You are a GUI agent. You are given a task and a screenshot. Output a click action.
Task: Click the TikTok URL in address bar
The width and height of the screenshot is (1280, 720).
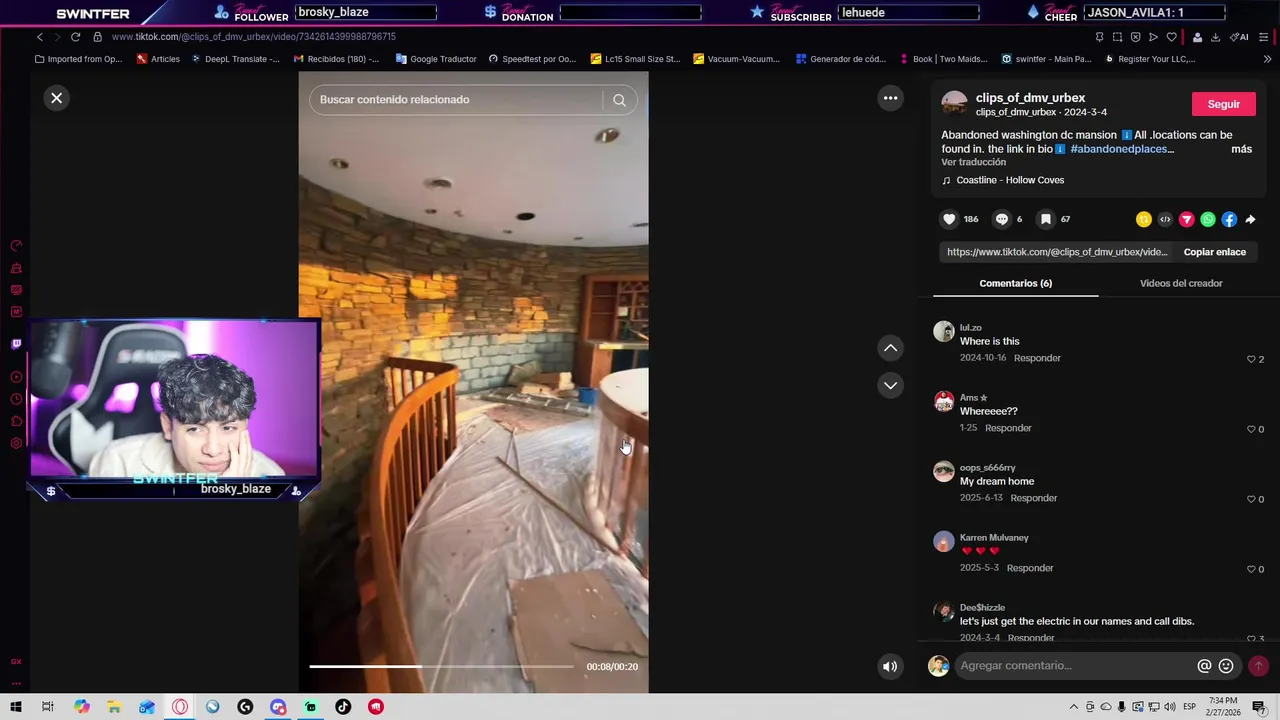(254, 37)
